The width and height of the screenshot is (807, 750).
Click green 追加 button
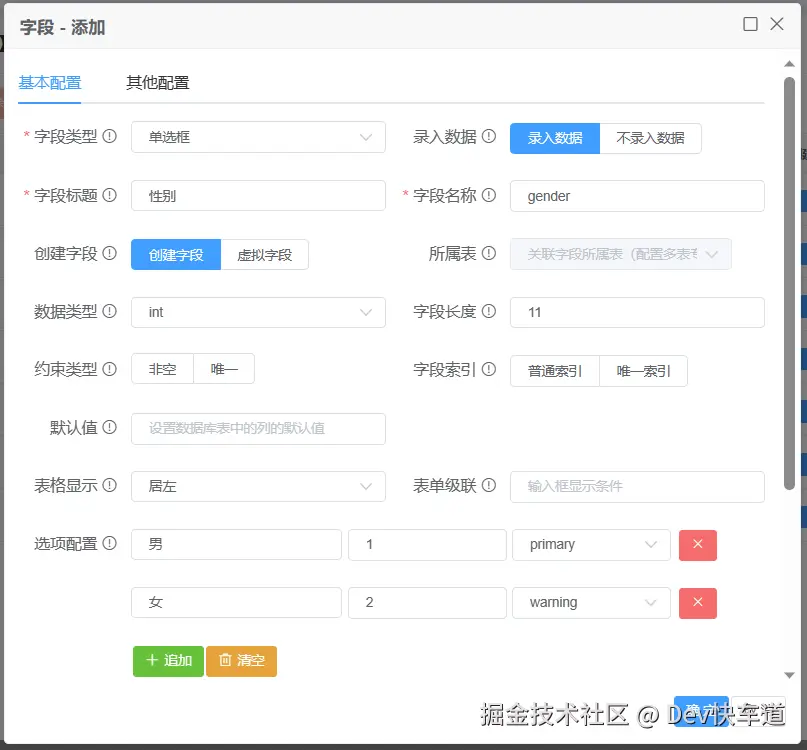tap(168, 661)
